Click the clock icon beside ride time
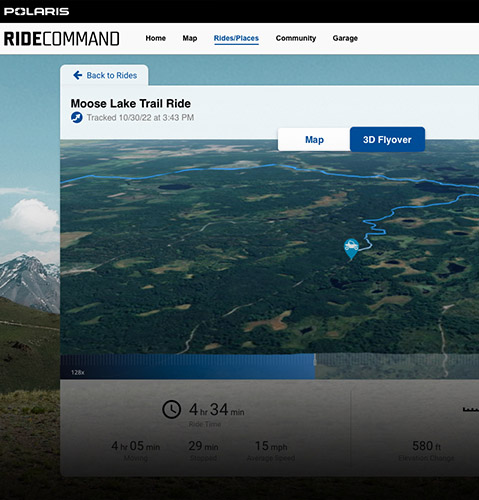 [172, 409]
